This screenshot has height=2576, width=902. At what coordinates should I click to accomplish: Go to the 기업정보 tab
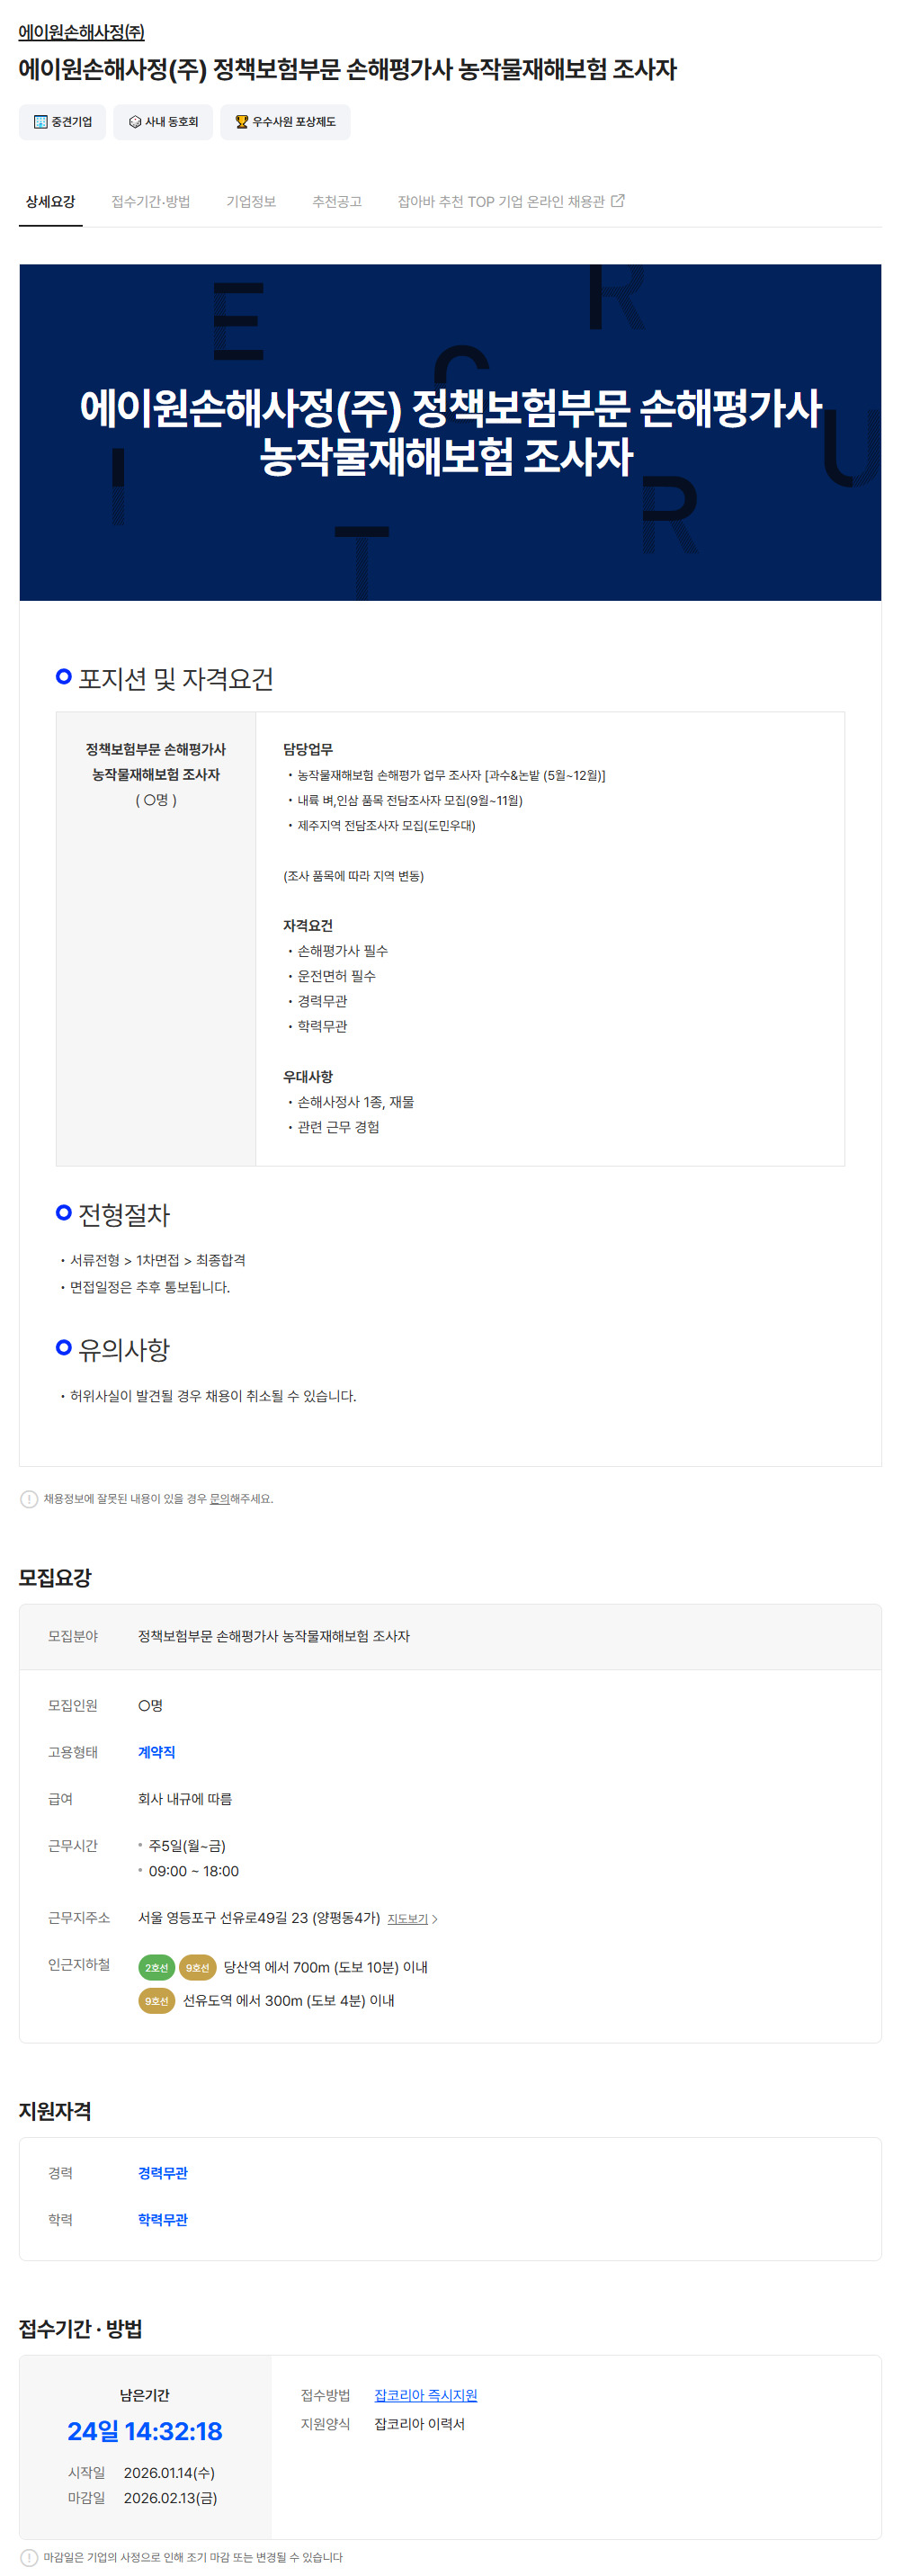pyautogui.click(x=250, y=202)
